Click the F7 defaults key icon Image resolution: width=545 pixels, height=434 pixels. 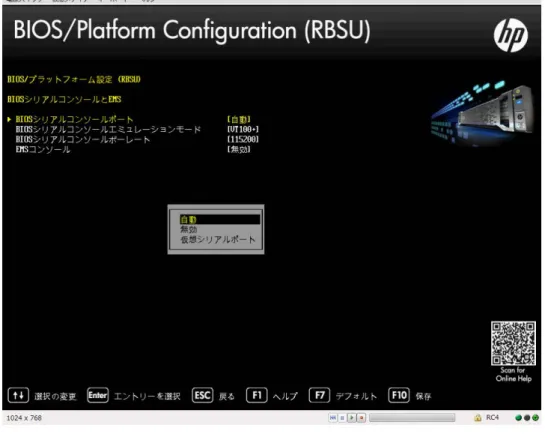[x=319, y=395]
